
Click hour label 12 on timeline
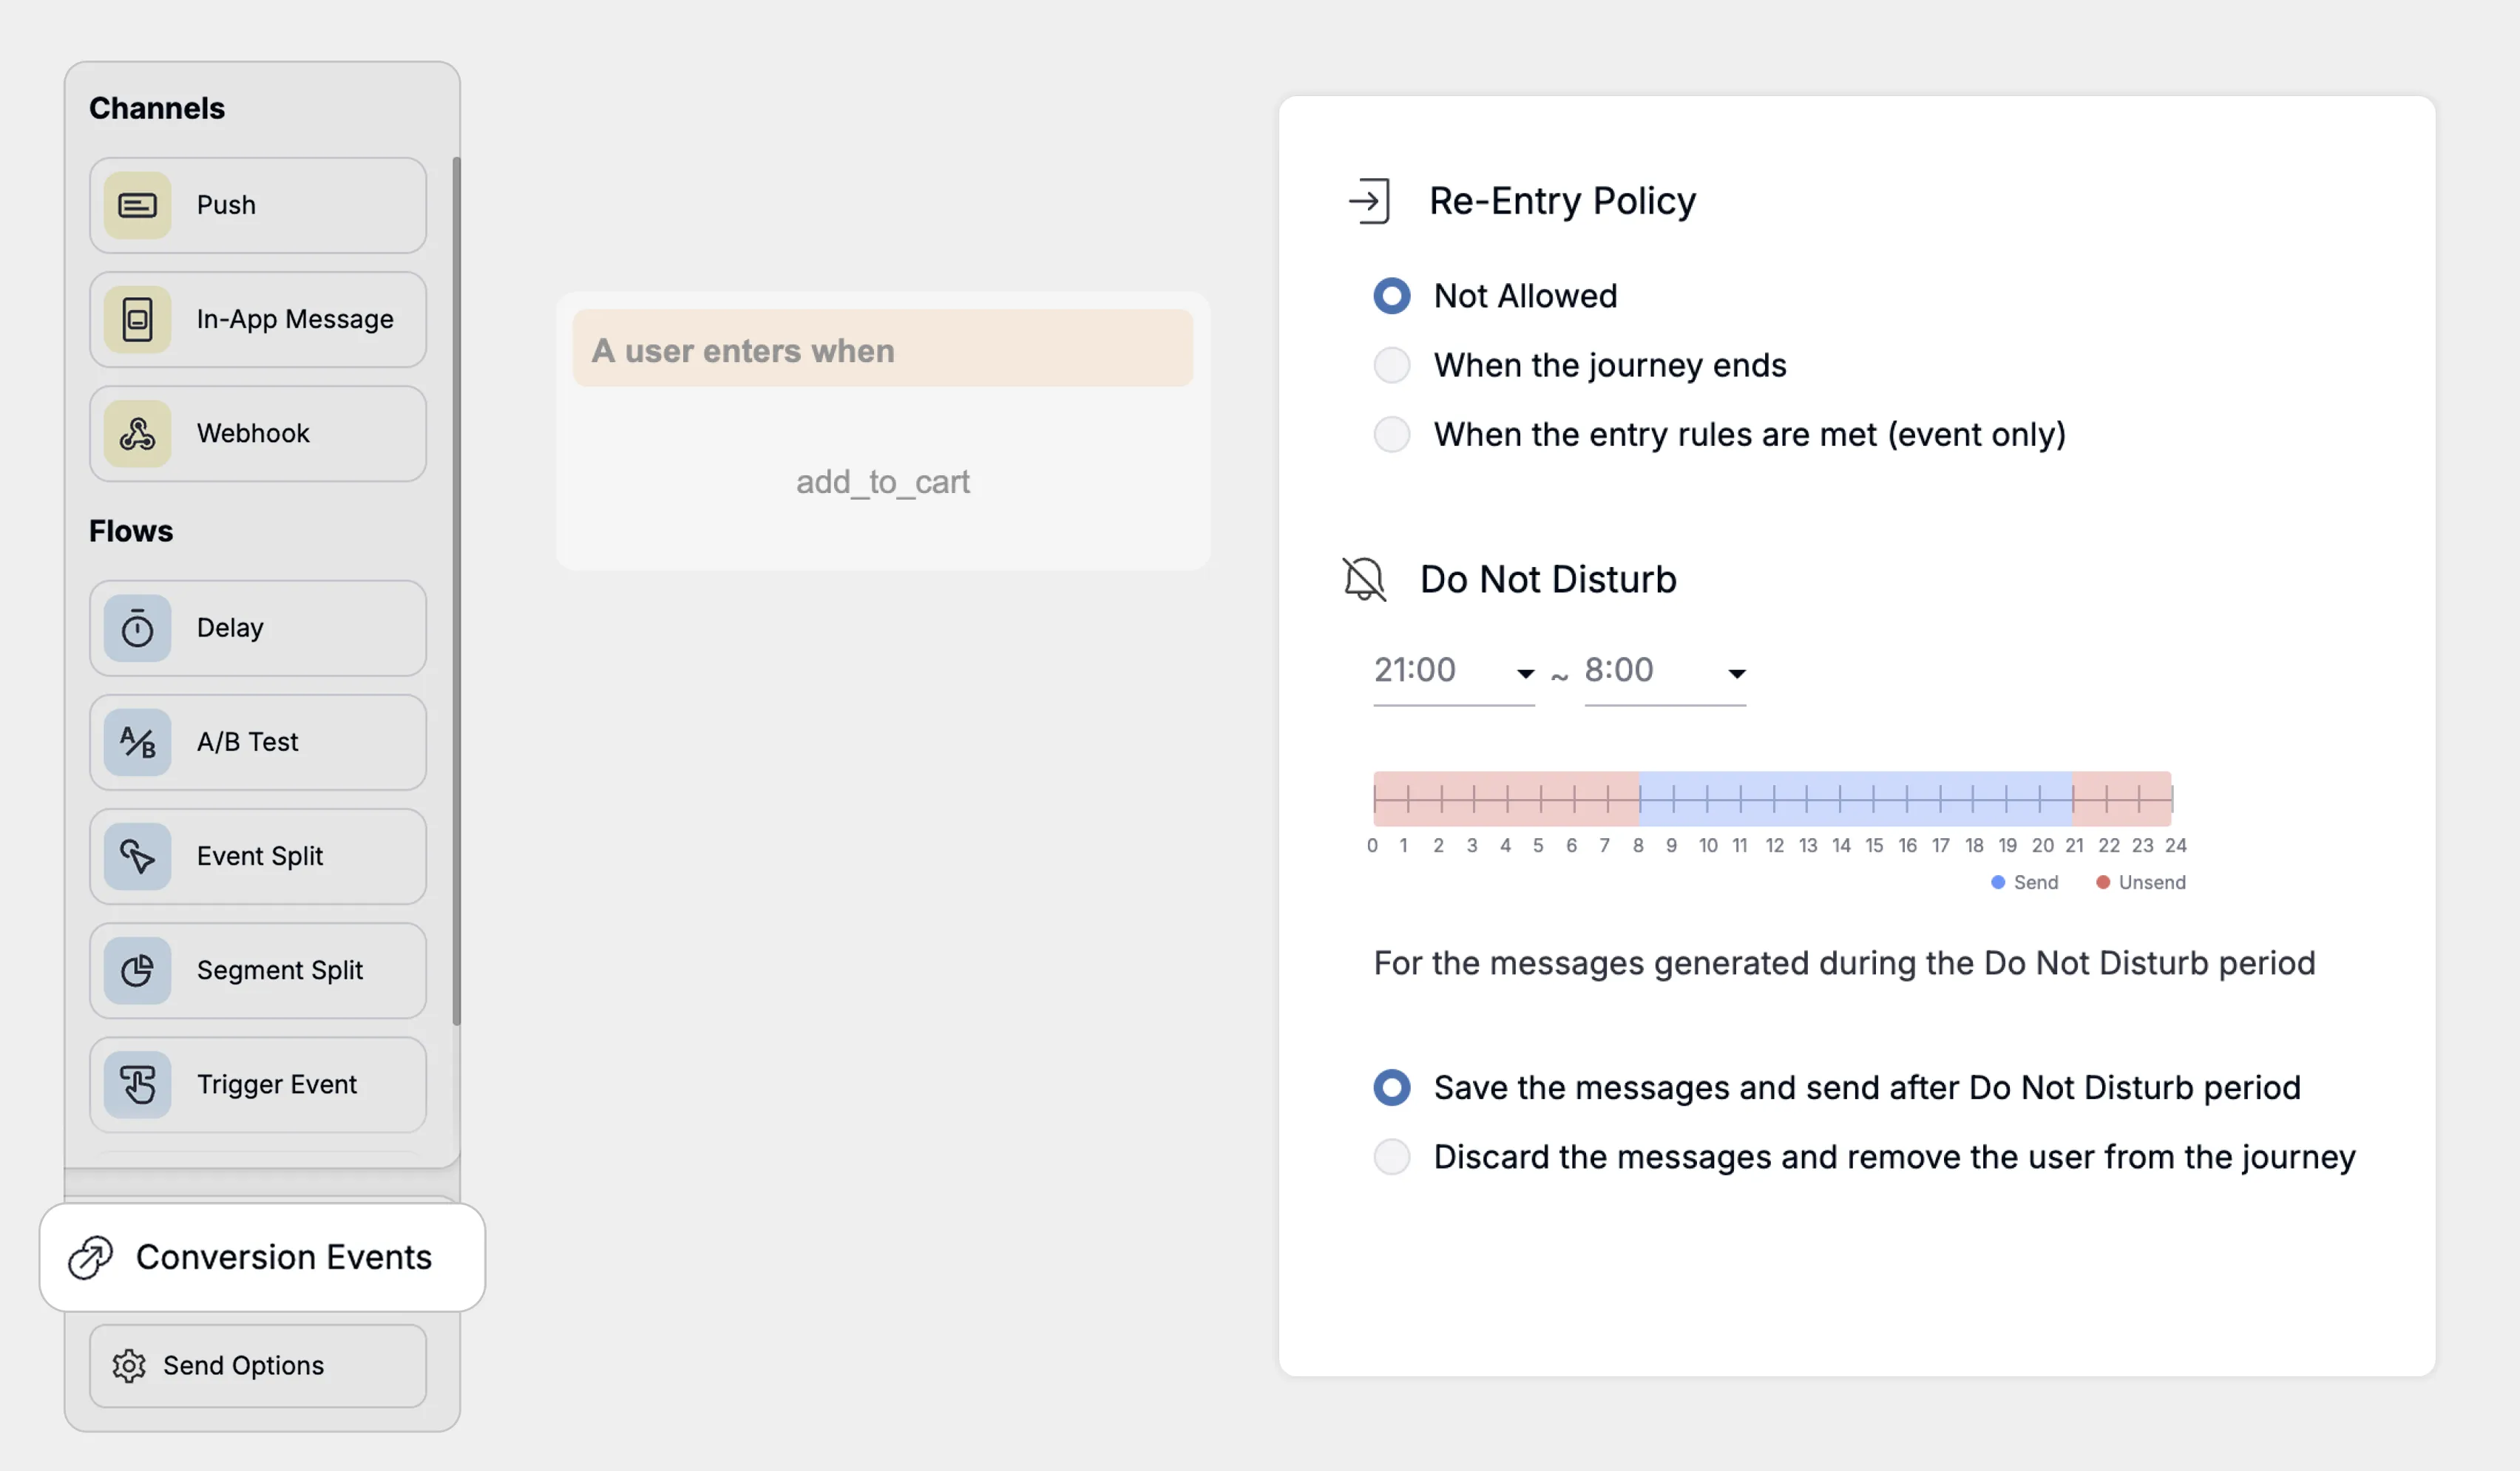point(1774,845)
